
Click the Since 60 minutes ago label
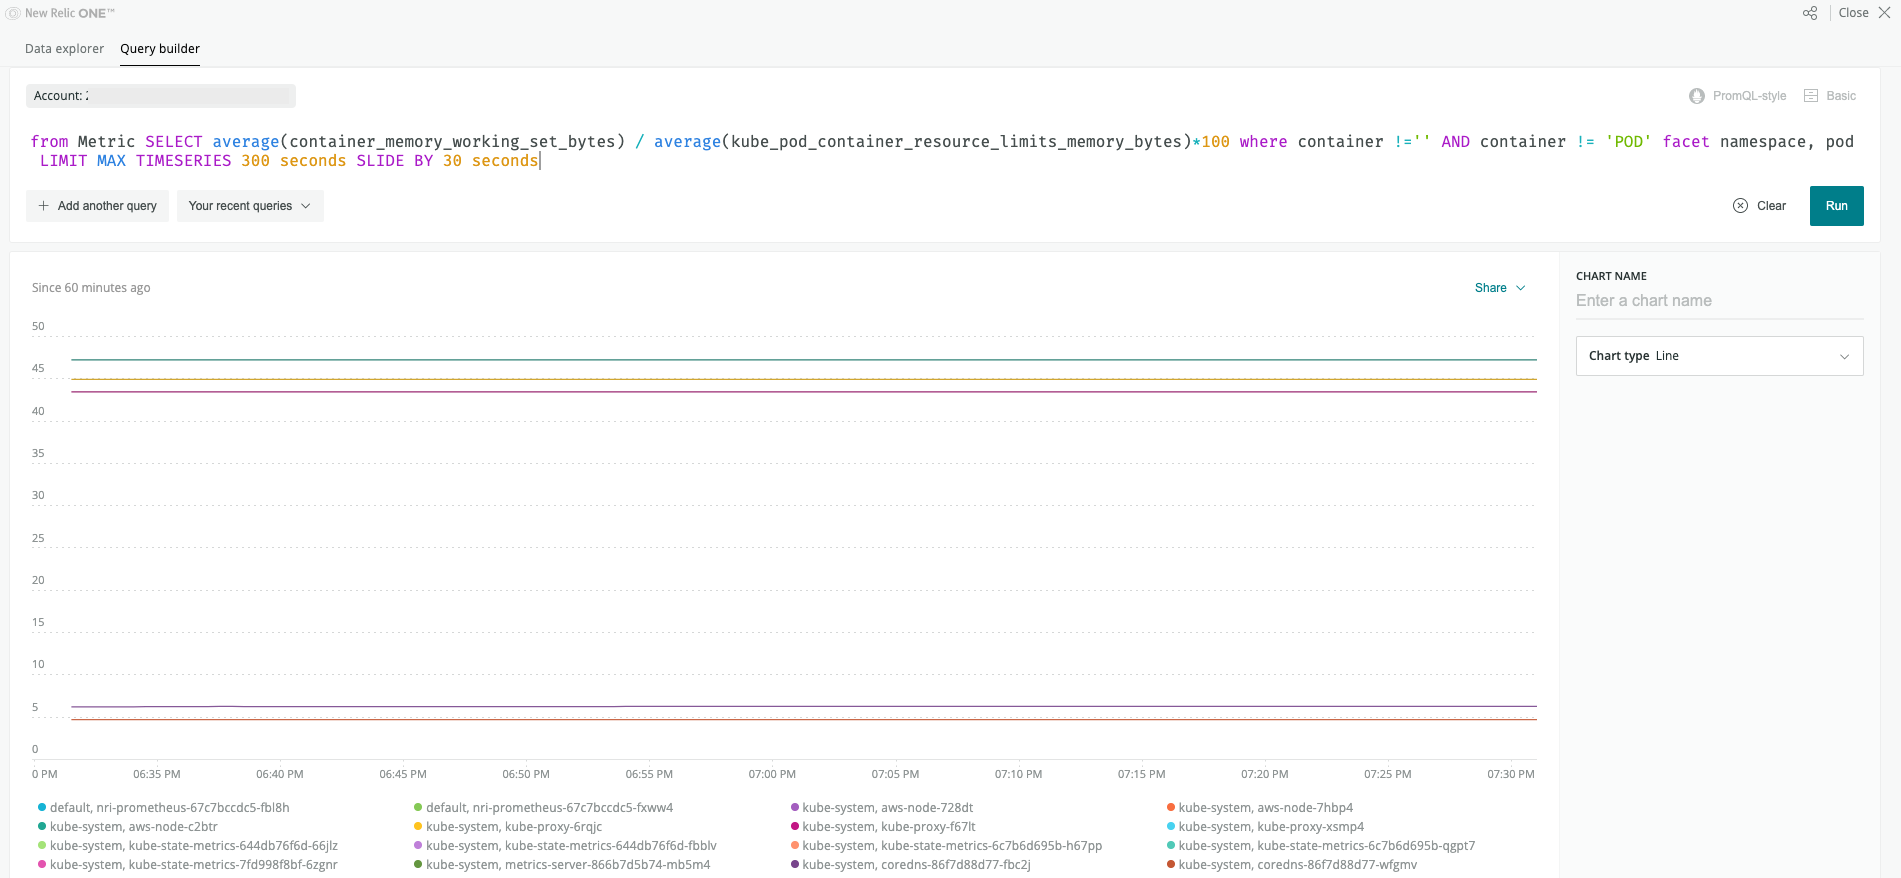pos(91,288)
